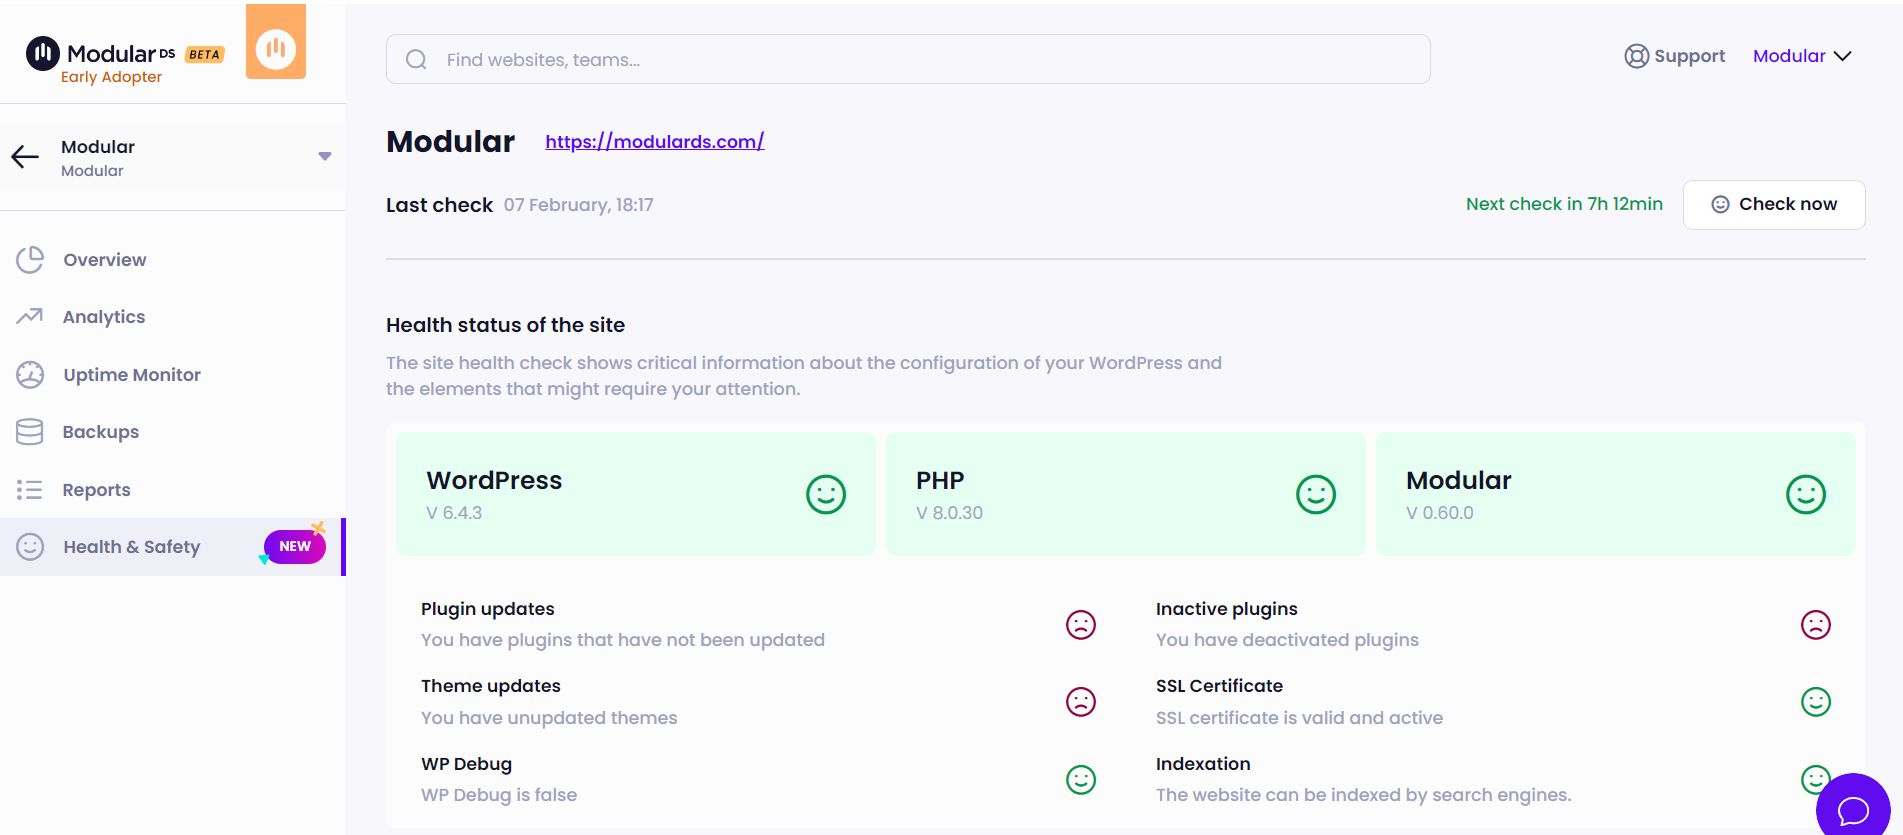Click the SSL Certificate smiley icon
Screen dimensions: 1903x835
tap(1815, 701)
